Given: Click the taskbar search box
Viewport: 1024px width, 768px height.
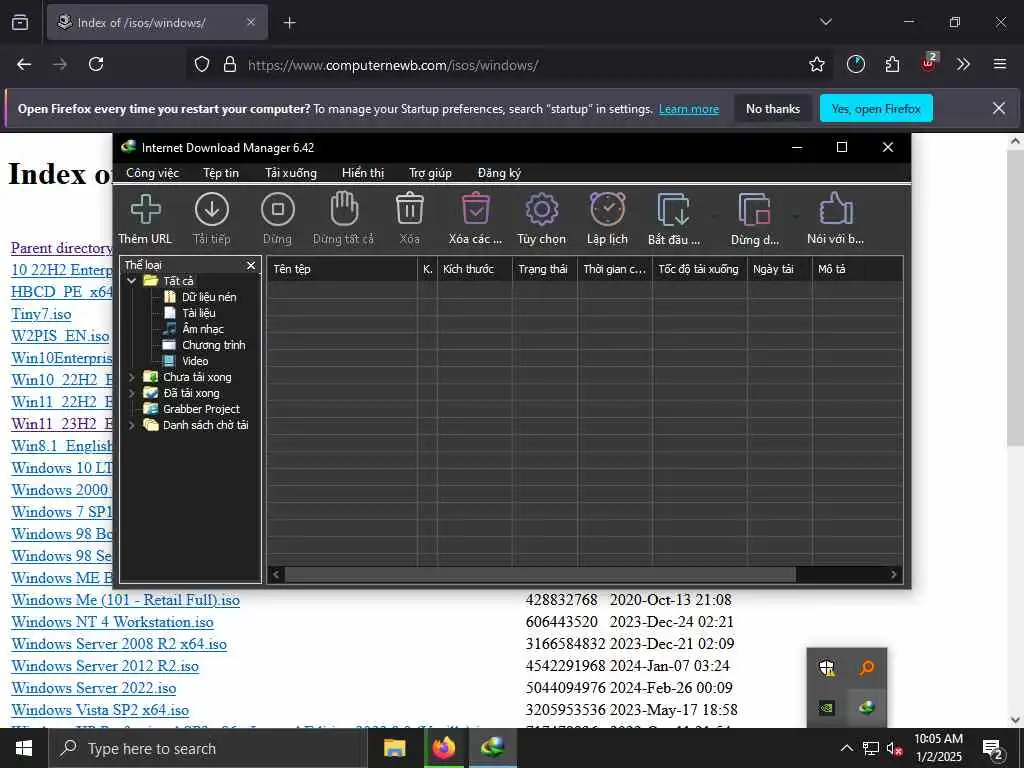Looking at the screenshot, I should point(208,748).
